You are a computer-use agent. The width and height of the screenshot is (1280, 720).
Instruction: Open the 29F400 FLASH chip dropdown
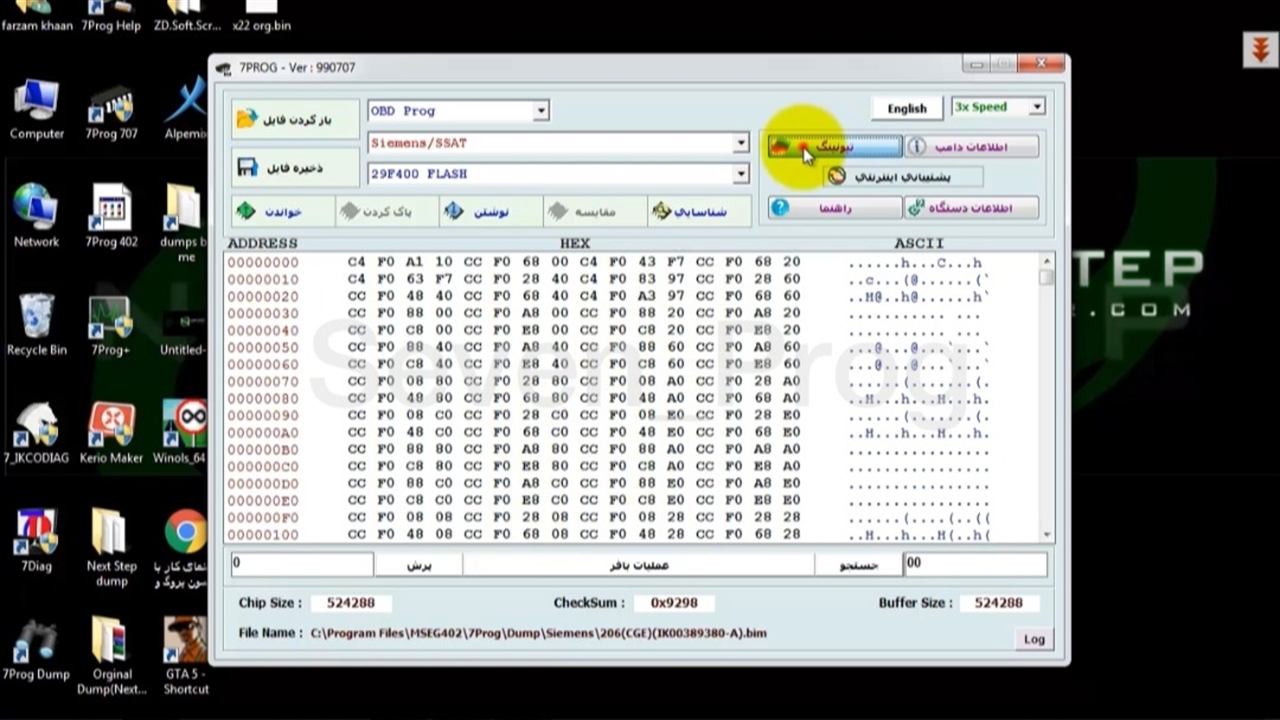coord(740,174)
